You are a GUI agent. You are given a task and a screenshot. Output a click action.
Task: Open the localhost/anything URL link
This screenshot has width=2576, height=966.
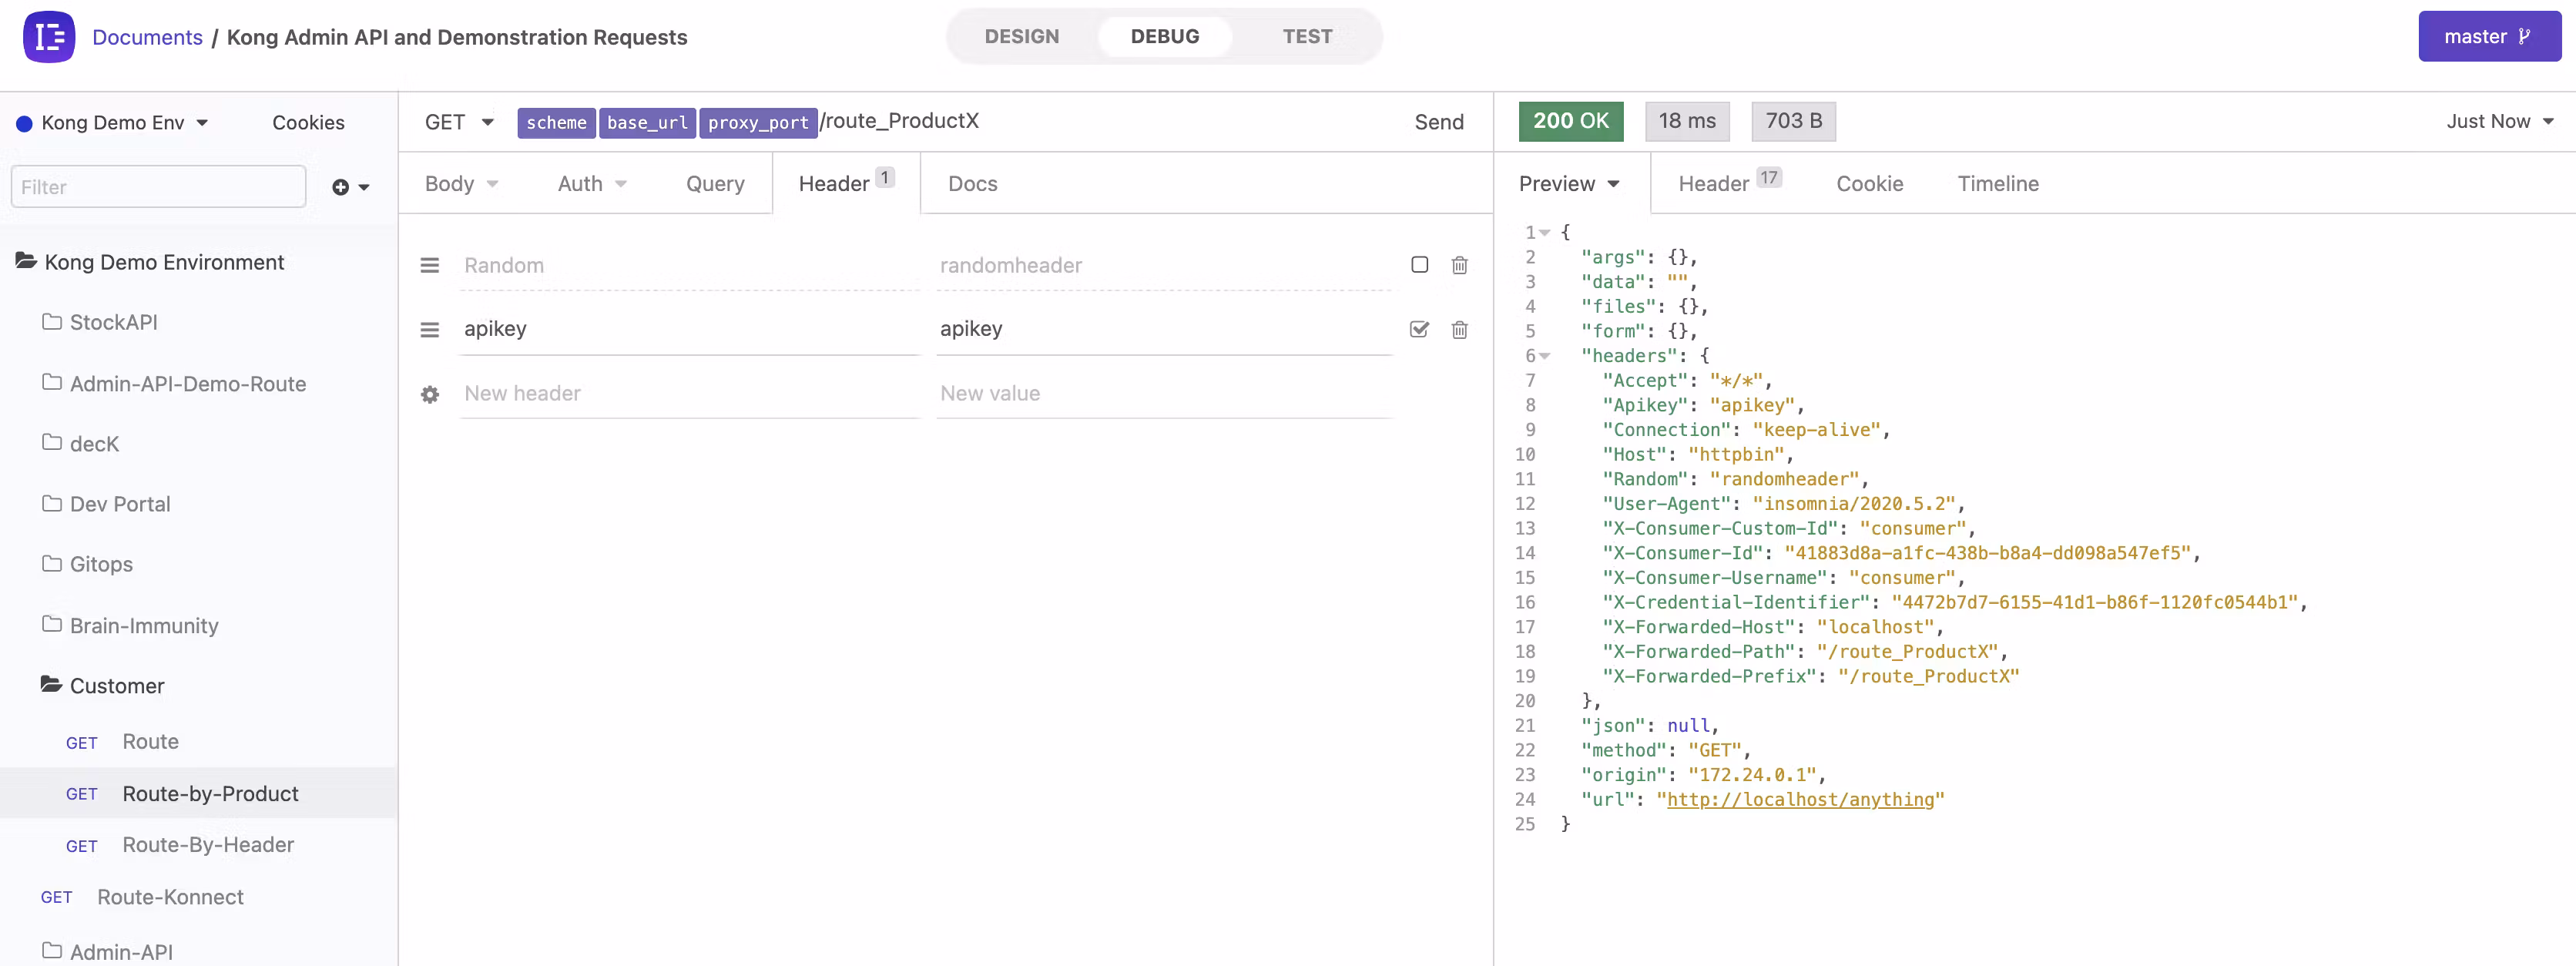(x=1800, y=799)
